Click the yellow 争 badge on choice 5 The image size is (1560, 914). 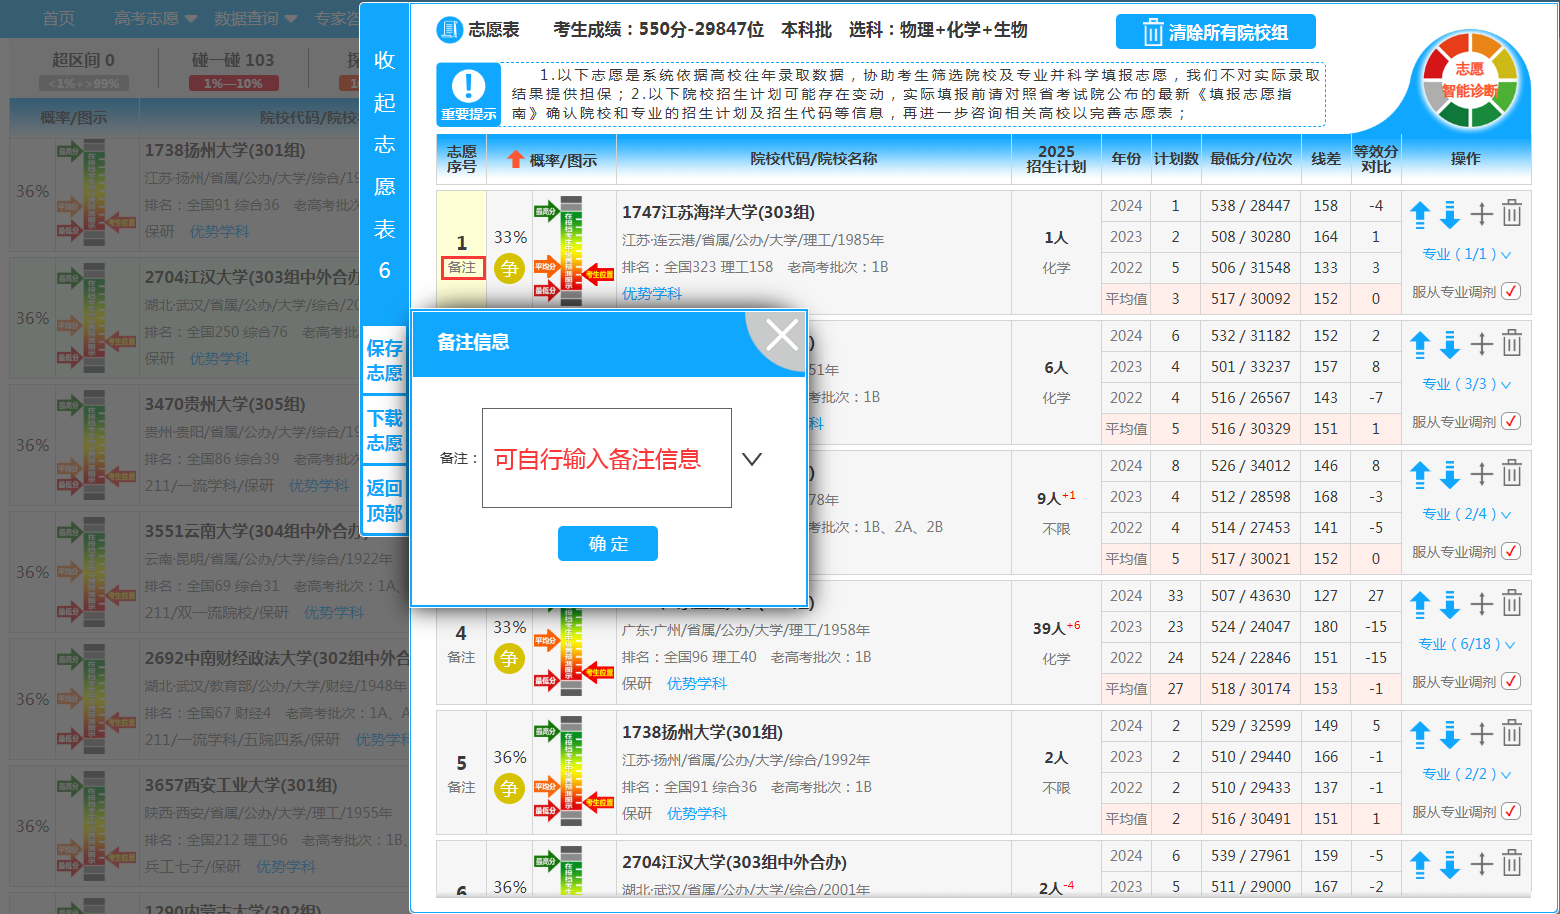coord(509,789)
